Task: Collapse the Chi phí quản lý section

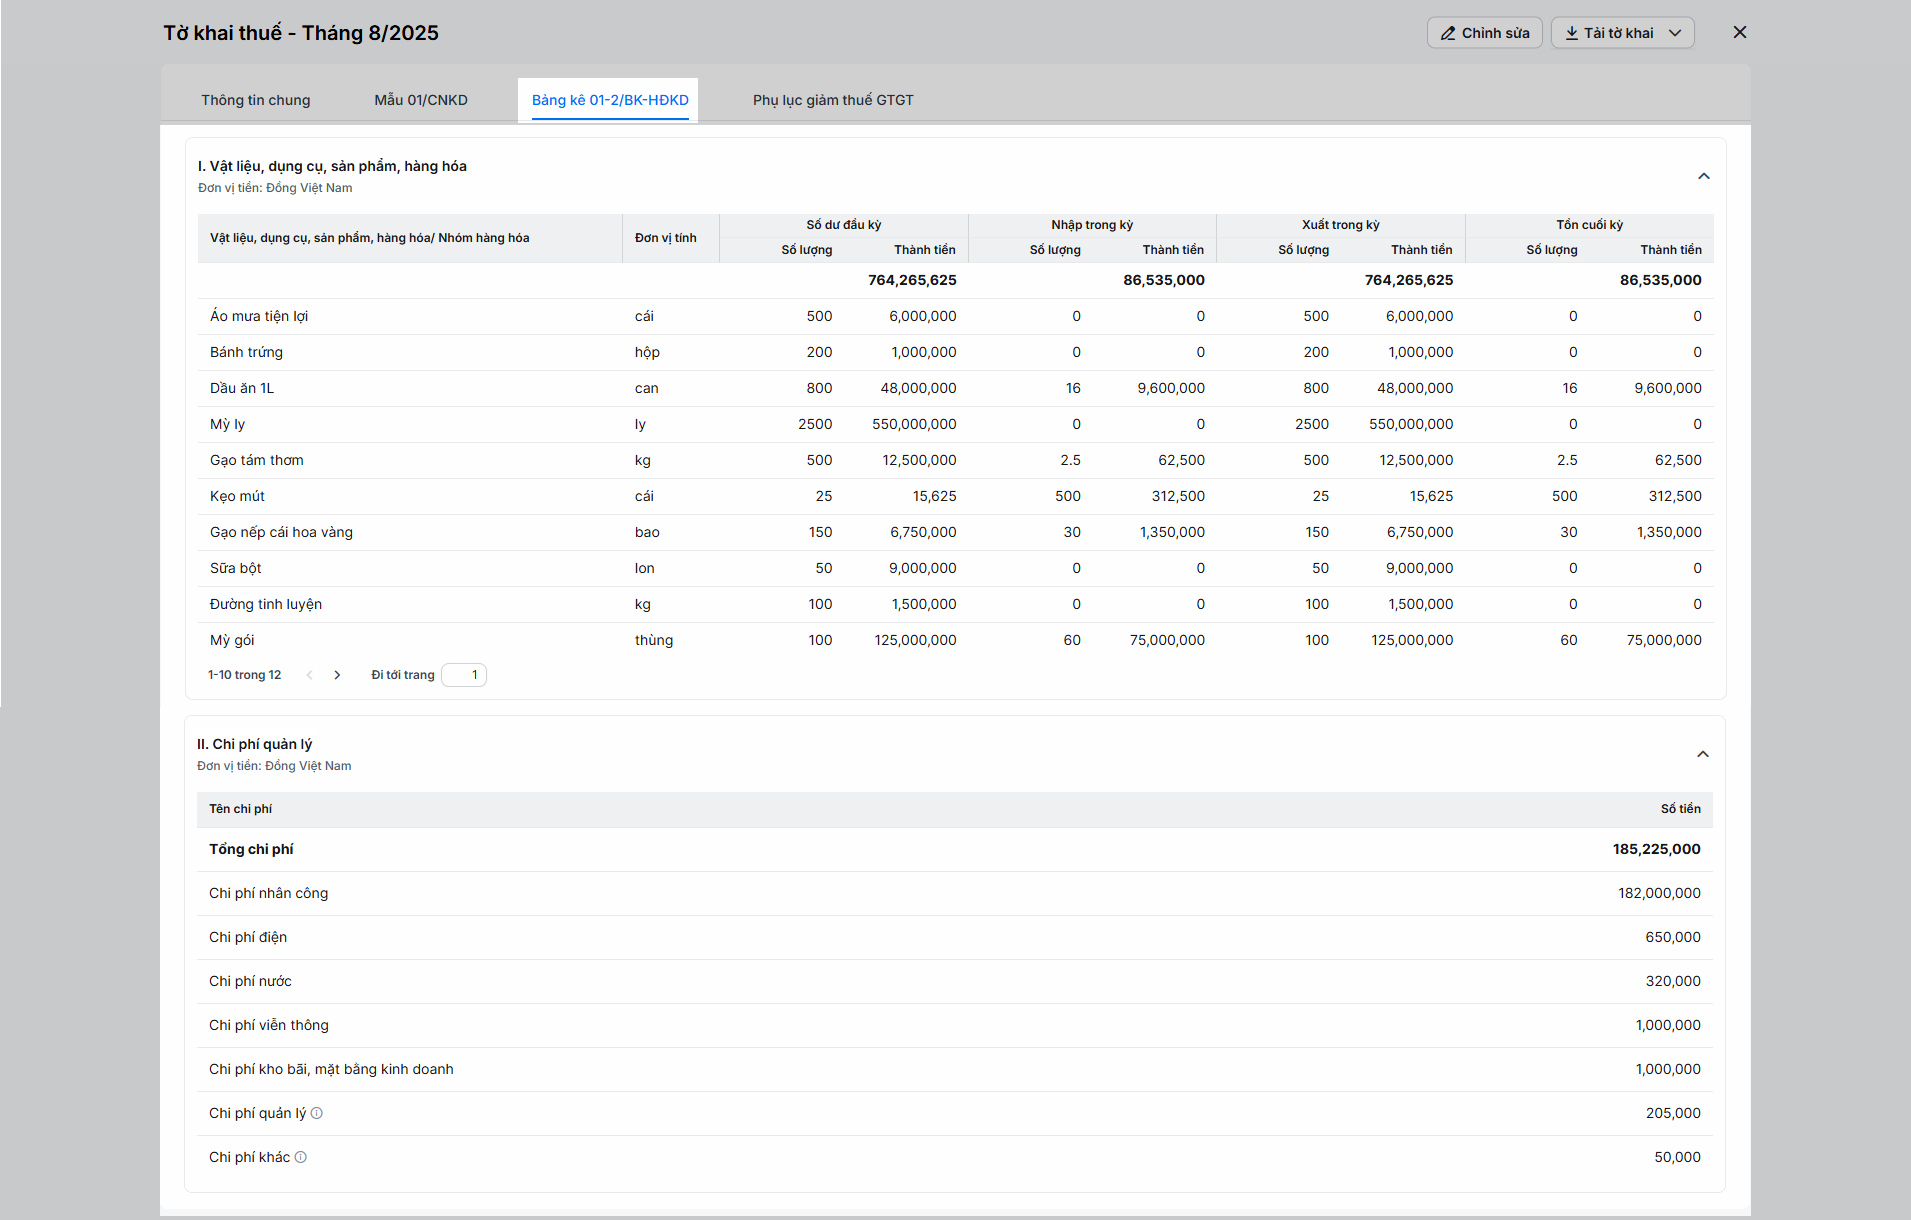Action: 1702,755
